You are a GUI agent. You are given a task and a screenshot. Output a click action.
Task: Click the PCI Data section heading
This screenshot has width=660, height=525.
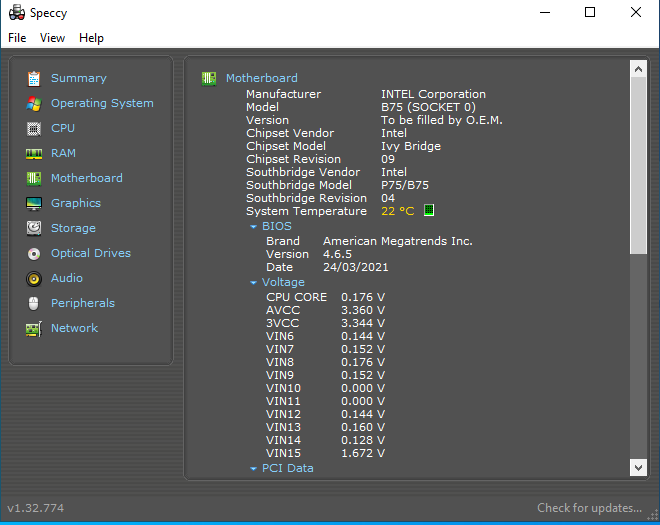287,468
